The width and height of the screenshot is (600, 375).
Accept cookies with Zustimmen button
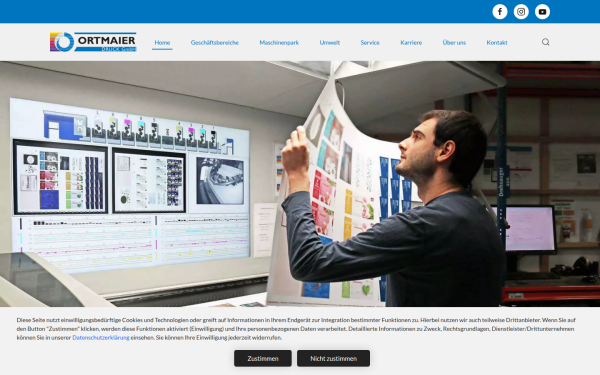click(263, 359)
